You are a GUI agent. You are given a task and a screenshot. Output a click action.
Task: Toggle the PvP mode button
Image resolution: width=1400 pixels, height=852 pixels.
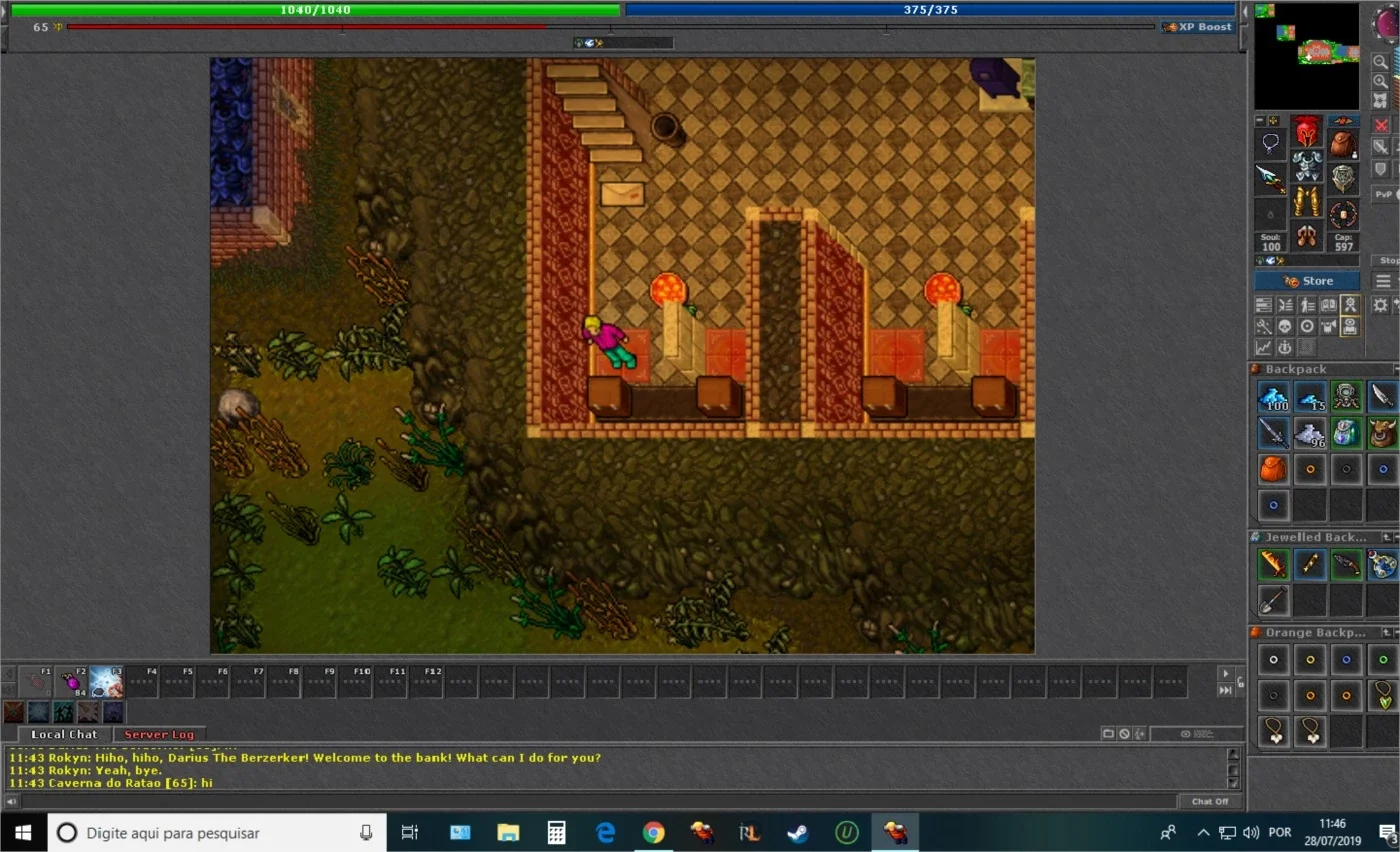tap(1385, 194)
